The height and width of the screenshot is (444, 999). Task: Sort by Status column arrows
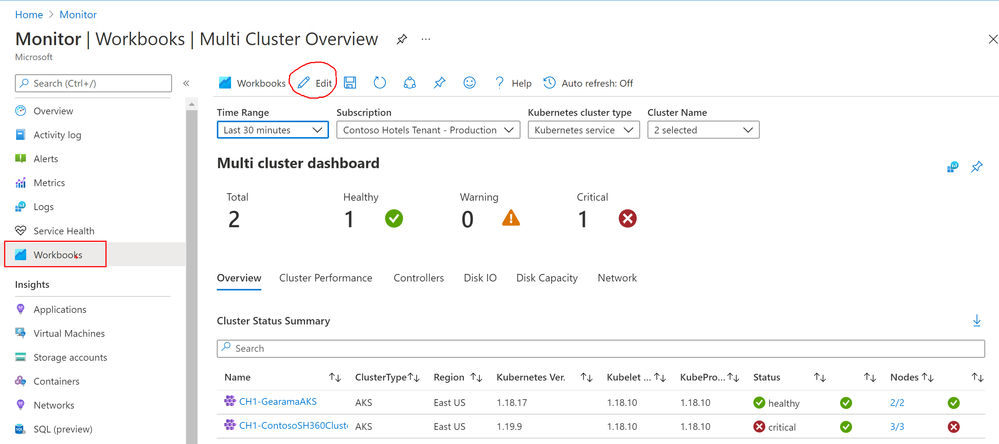pos(820,377)
